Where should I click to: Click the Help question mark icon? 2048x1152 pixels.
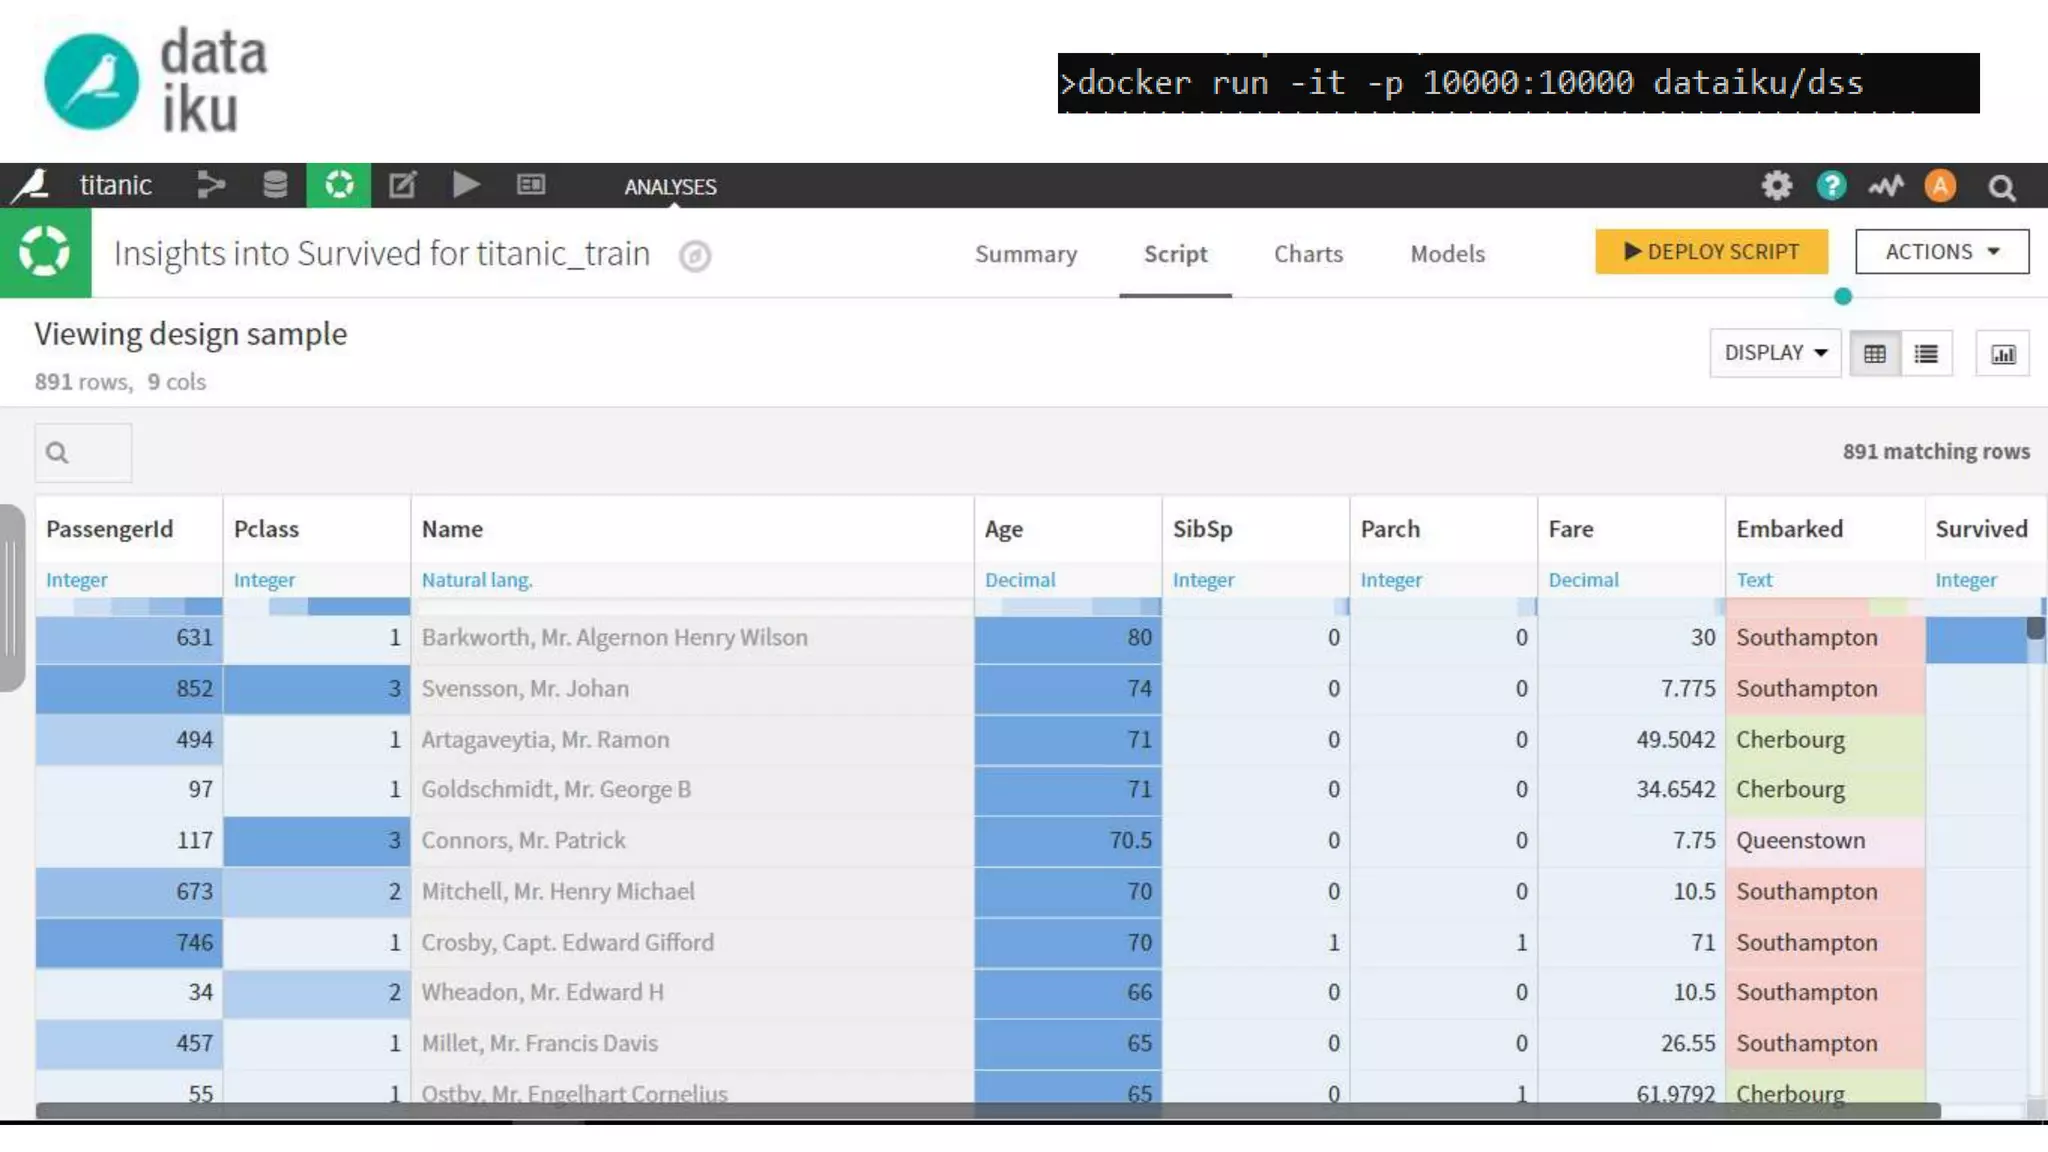(1830, 186)
